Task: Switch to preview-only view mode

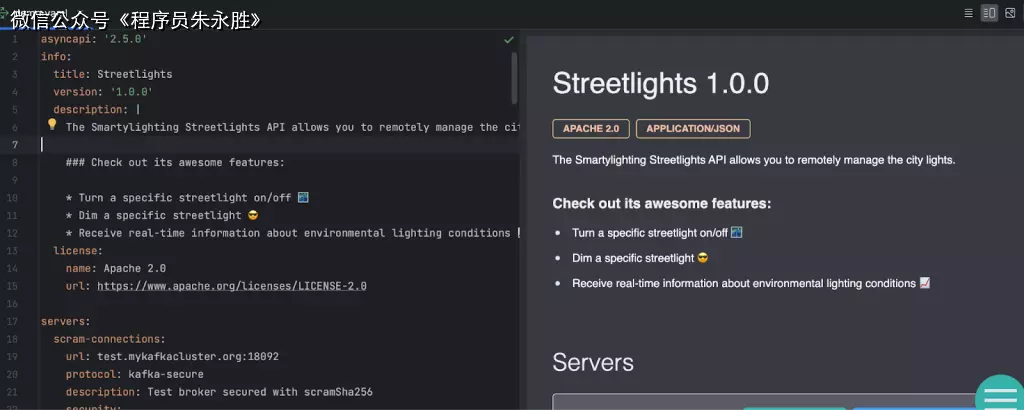Action: click(x=1010, y=13)
